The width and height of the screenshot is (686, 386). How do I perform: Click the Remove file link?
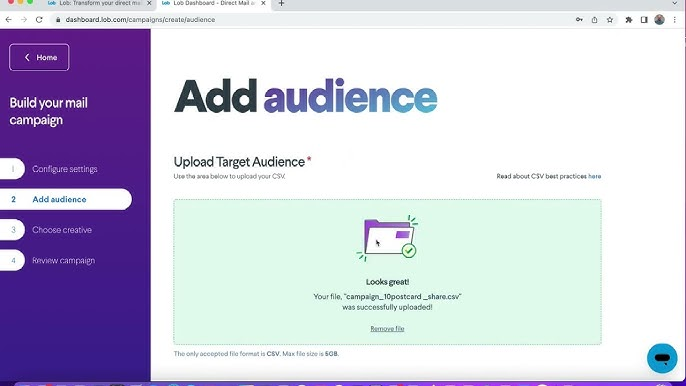point(387,329)
